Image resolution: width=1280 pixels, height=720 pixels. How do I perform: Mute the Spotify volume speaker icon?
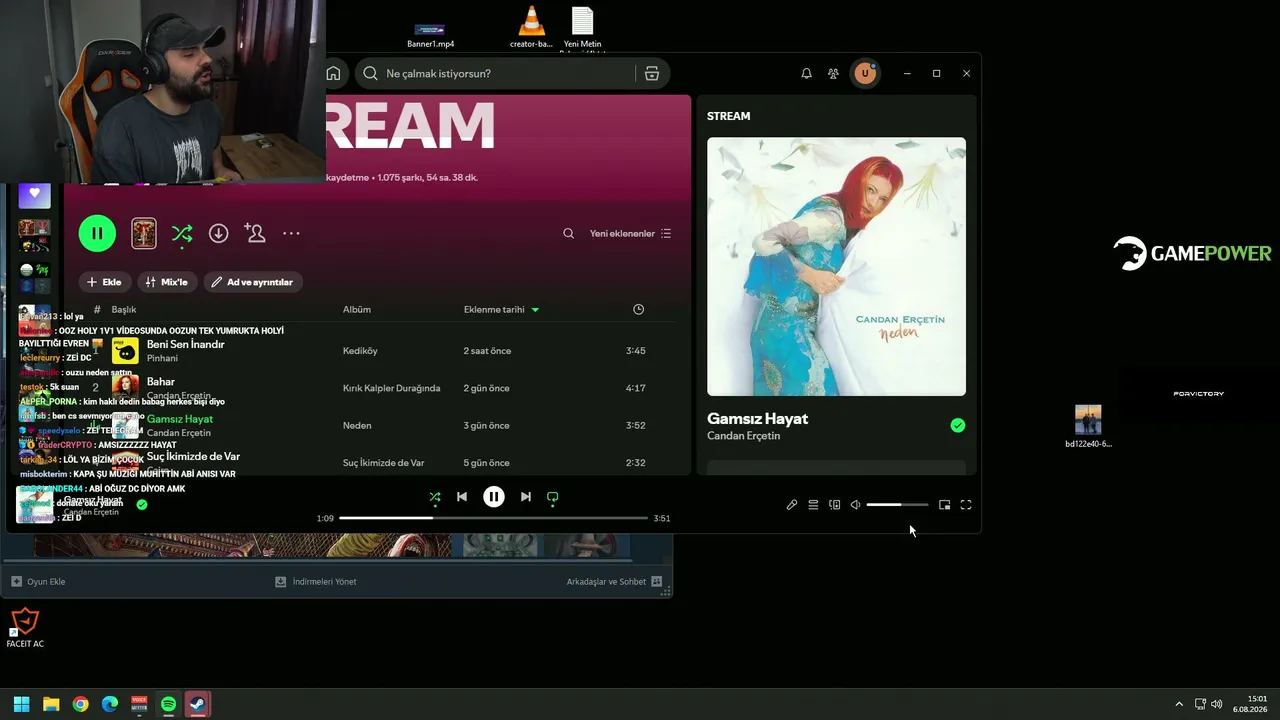tap(855, 505)
